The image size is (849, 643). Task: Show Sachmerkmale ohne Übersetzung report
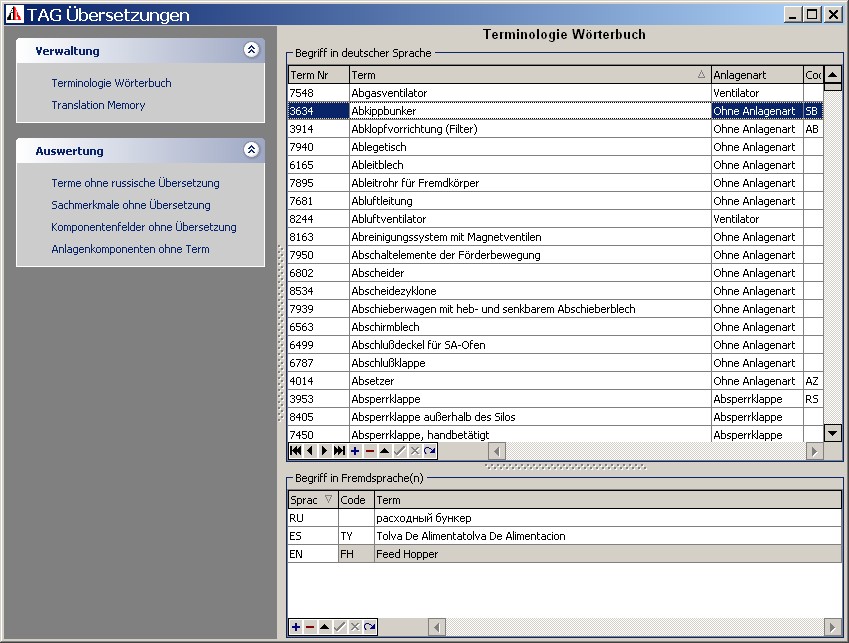(x=131, y=205)
